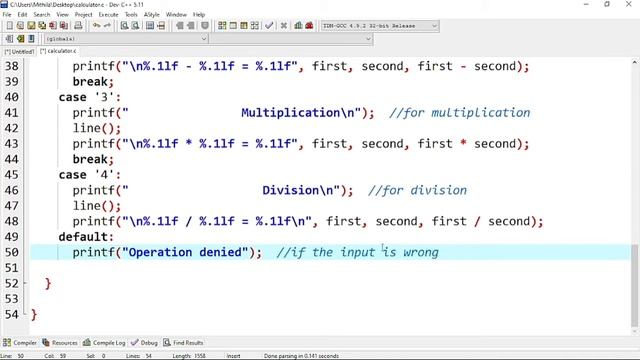This screenshot has height=360, width=640.
Task: Click the New file toolbar icon
Action: pyautogui.click(x=9, y=26)
